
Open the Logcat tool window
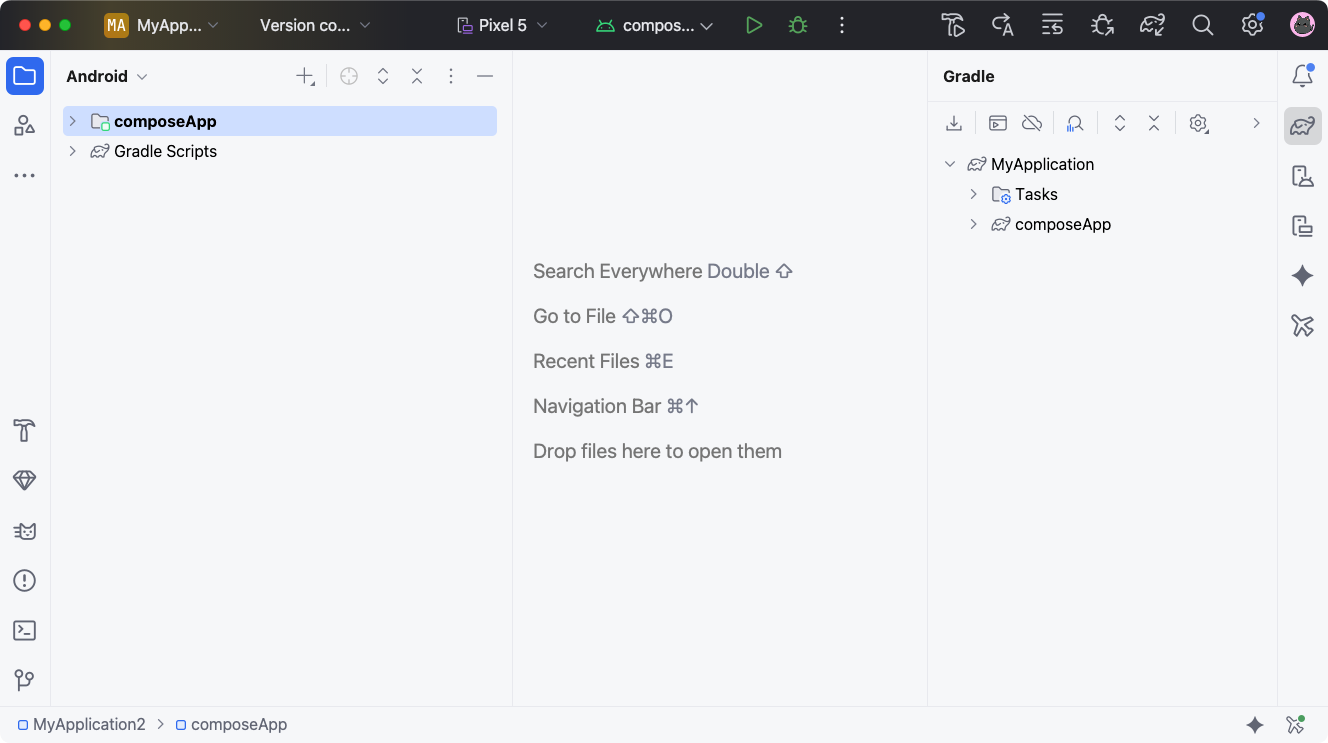[x=25, y=531]
